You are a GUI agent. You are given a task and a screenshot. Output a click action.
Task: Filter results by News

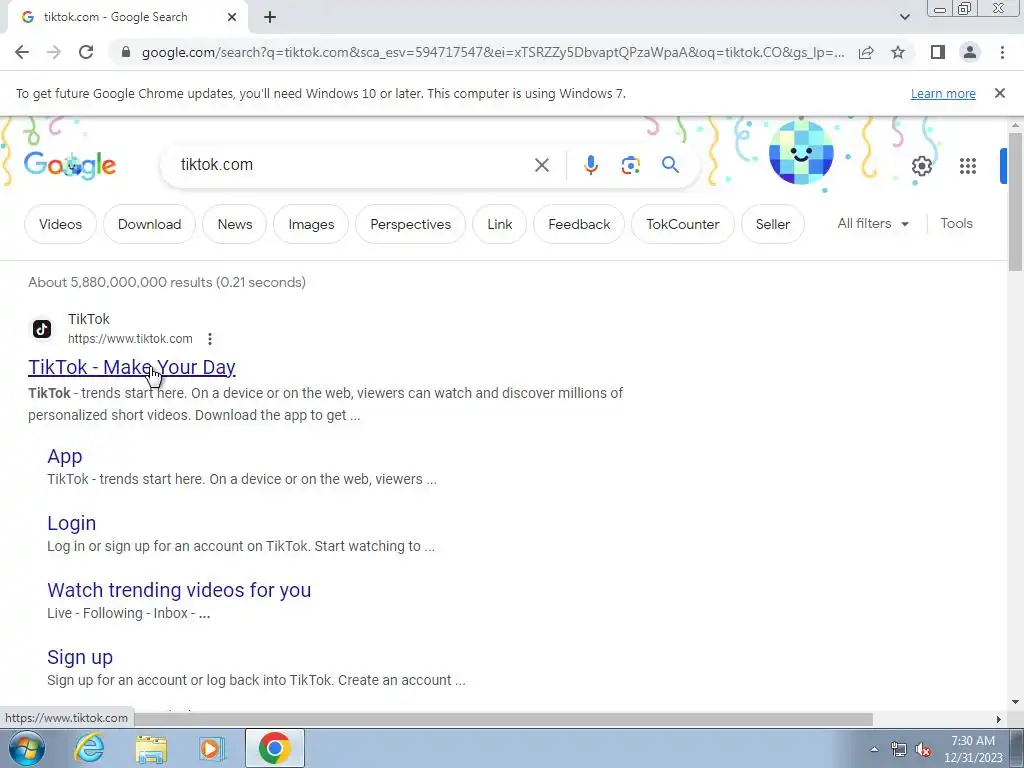point(234,224)
